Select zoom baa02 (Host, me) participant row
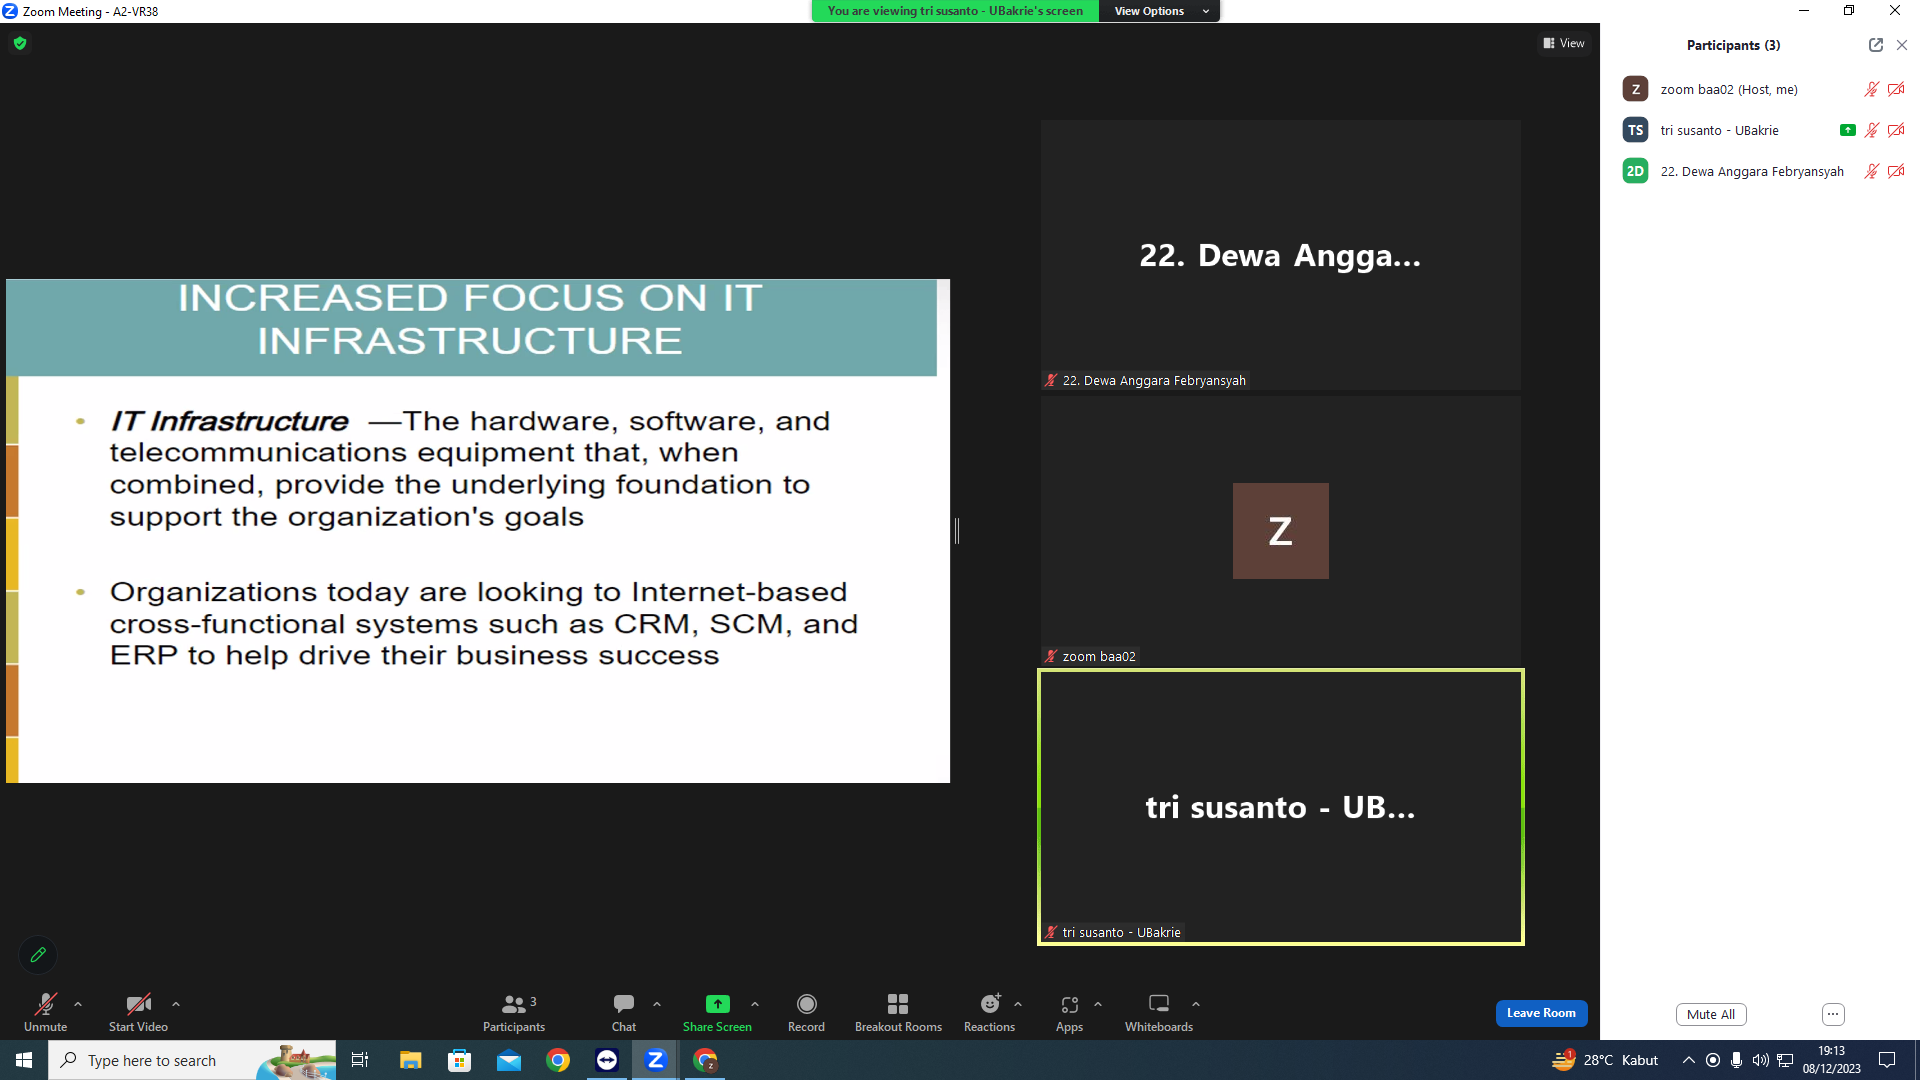 [x=1760, y=89]
